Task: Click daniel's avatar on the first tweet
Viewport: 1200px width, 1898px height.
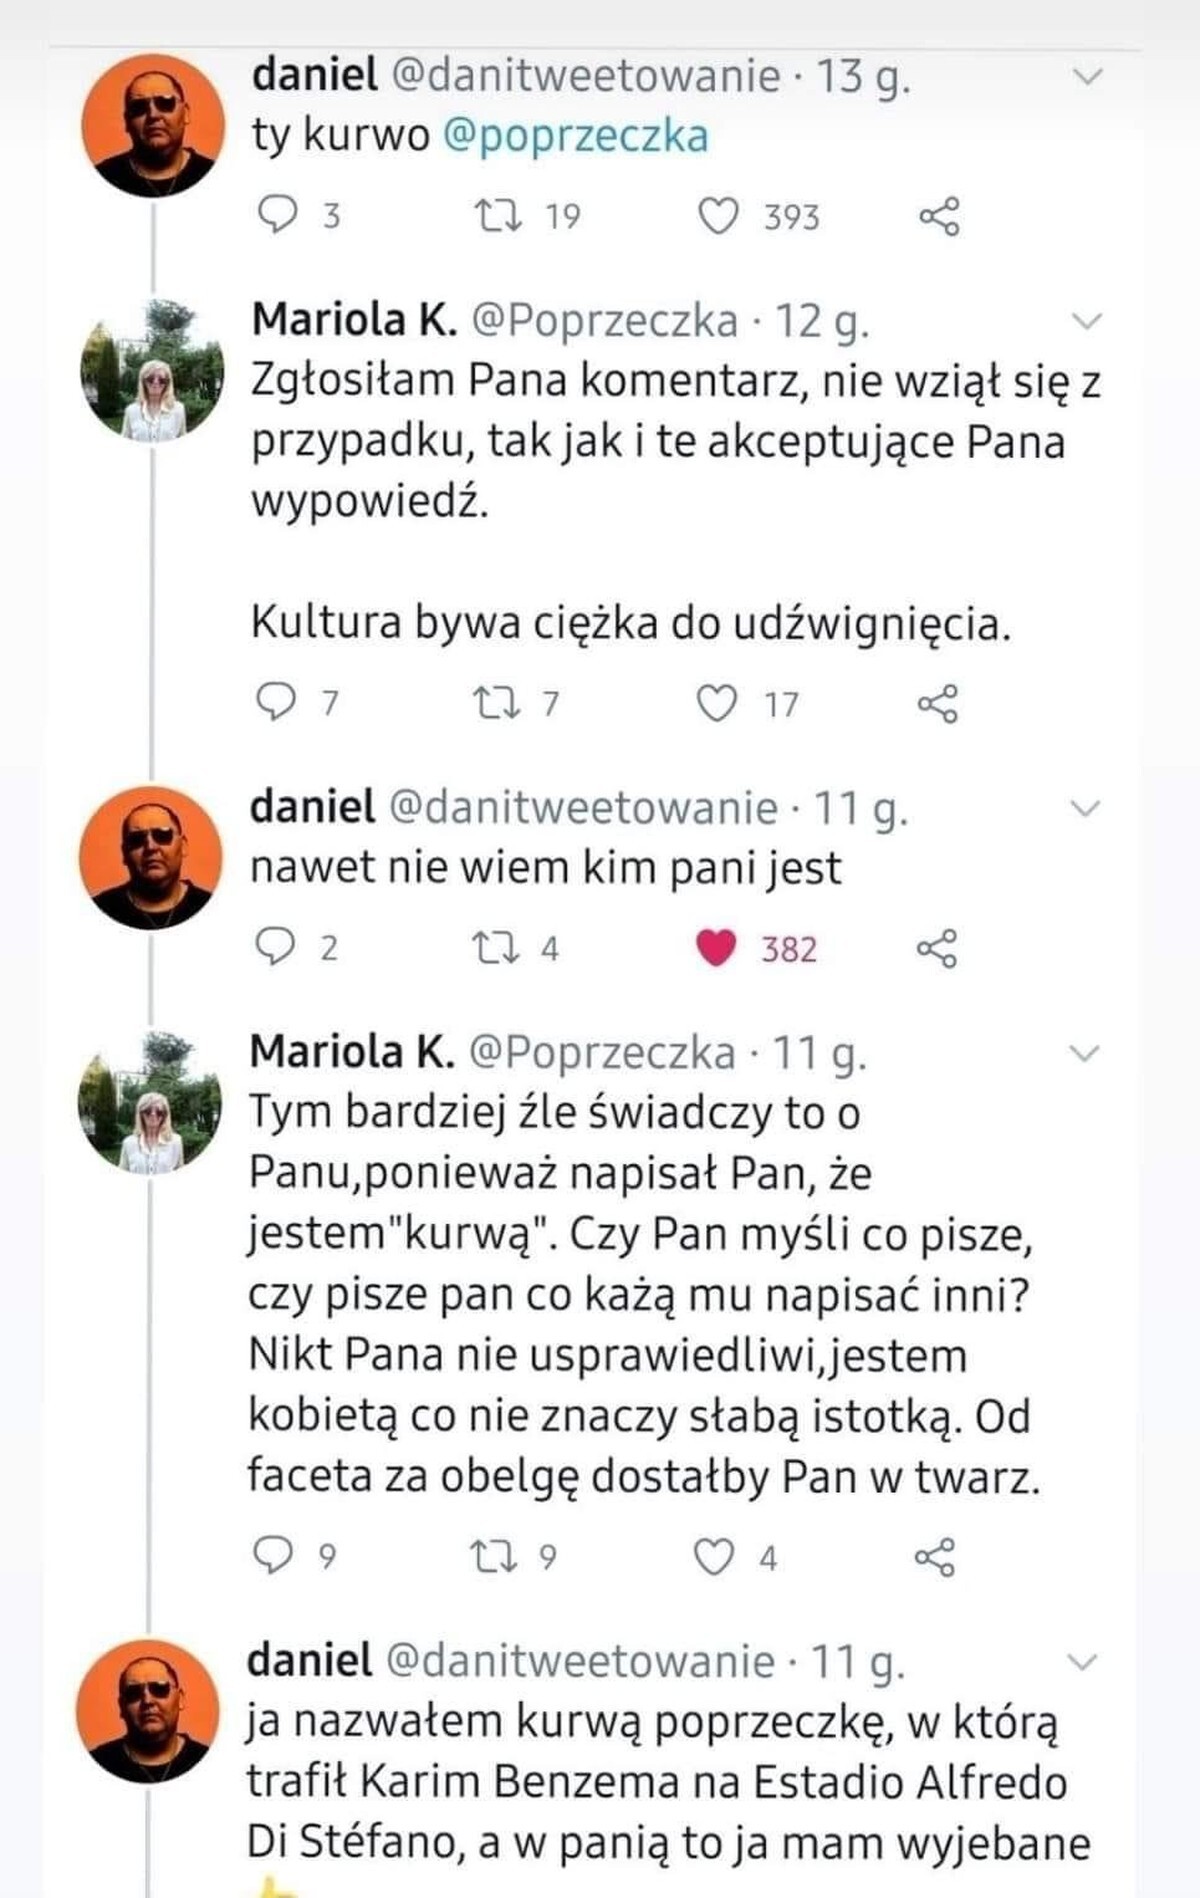Action: click(x=153, y=125)
